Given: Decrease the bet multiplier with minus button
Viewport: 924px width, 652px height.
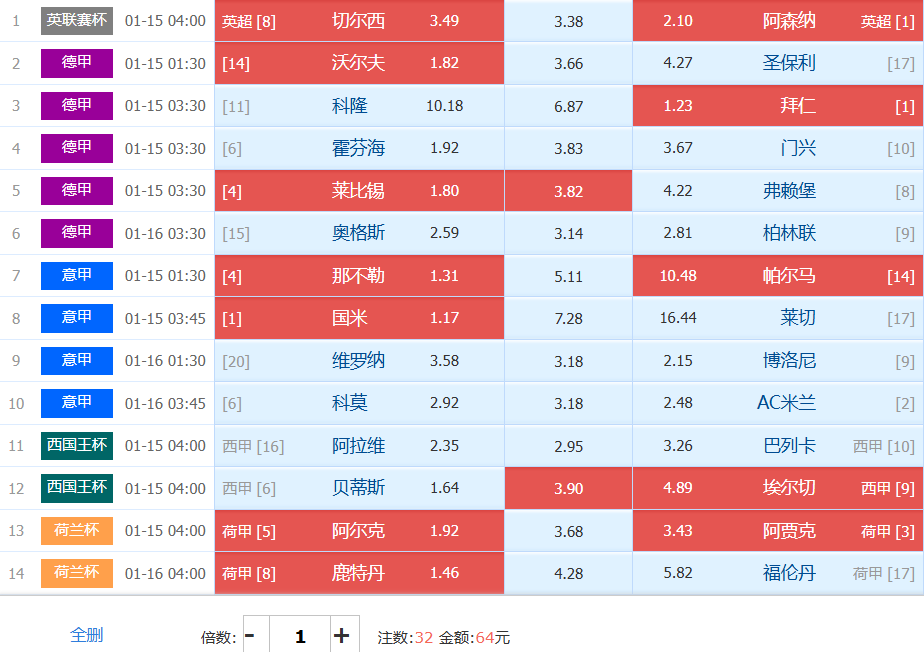Looking at the screenshot, I should [250, 636].
